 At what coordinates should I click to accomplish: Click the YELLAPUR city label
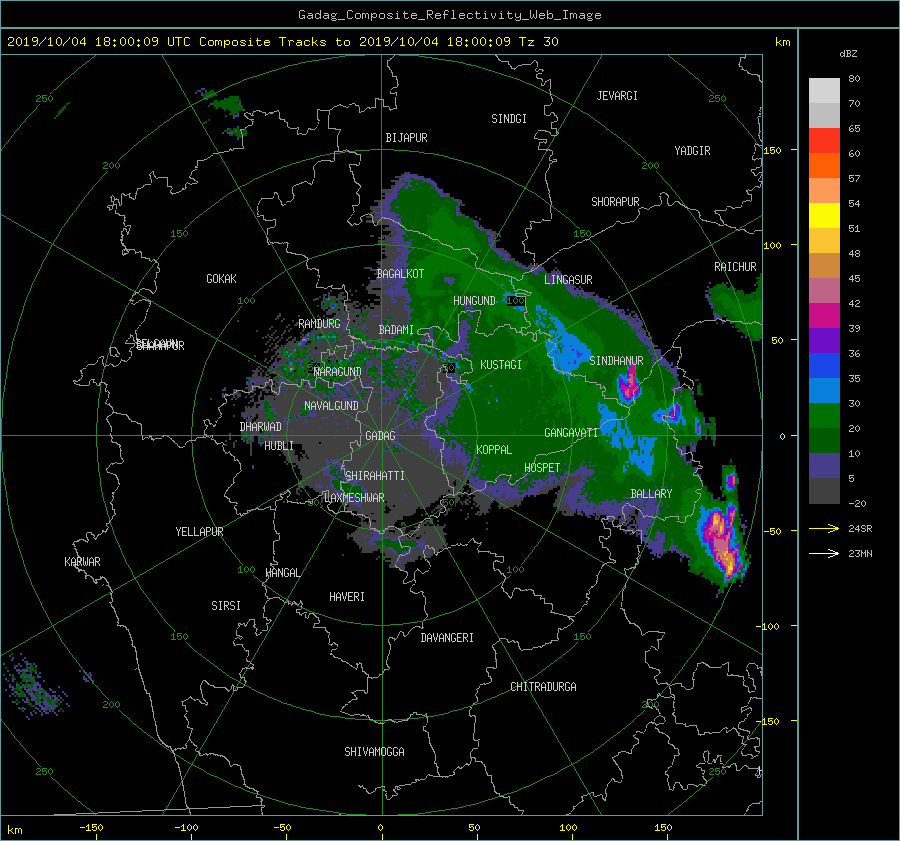199,532
